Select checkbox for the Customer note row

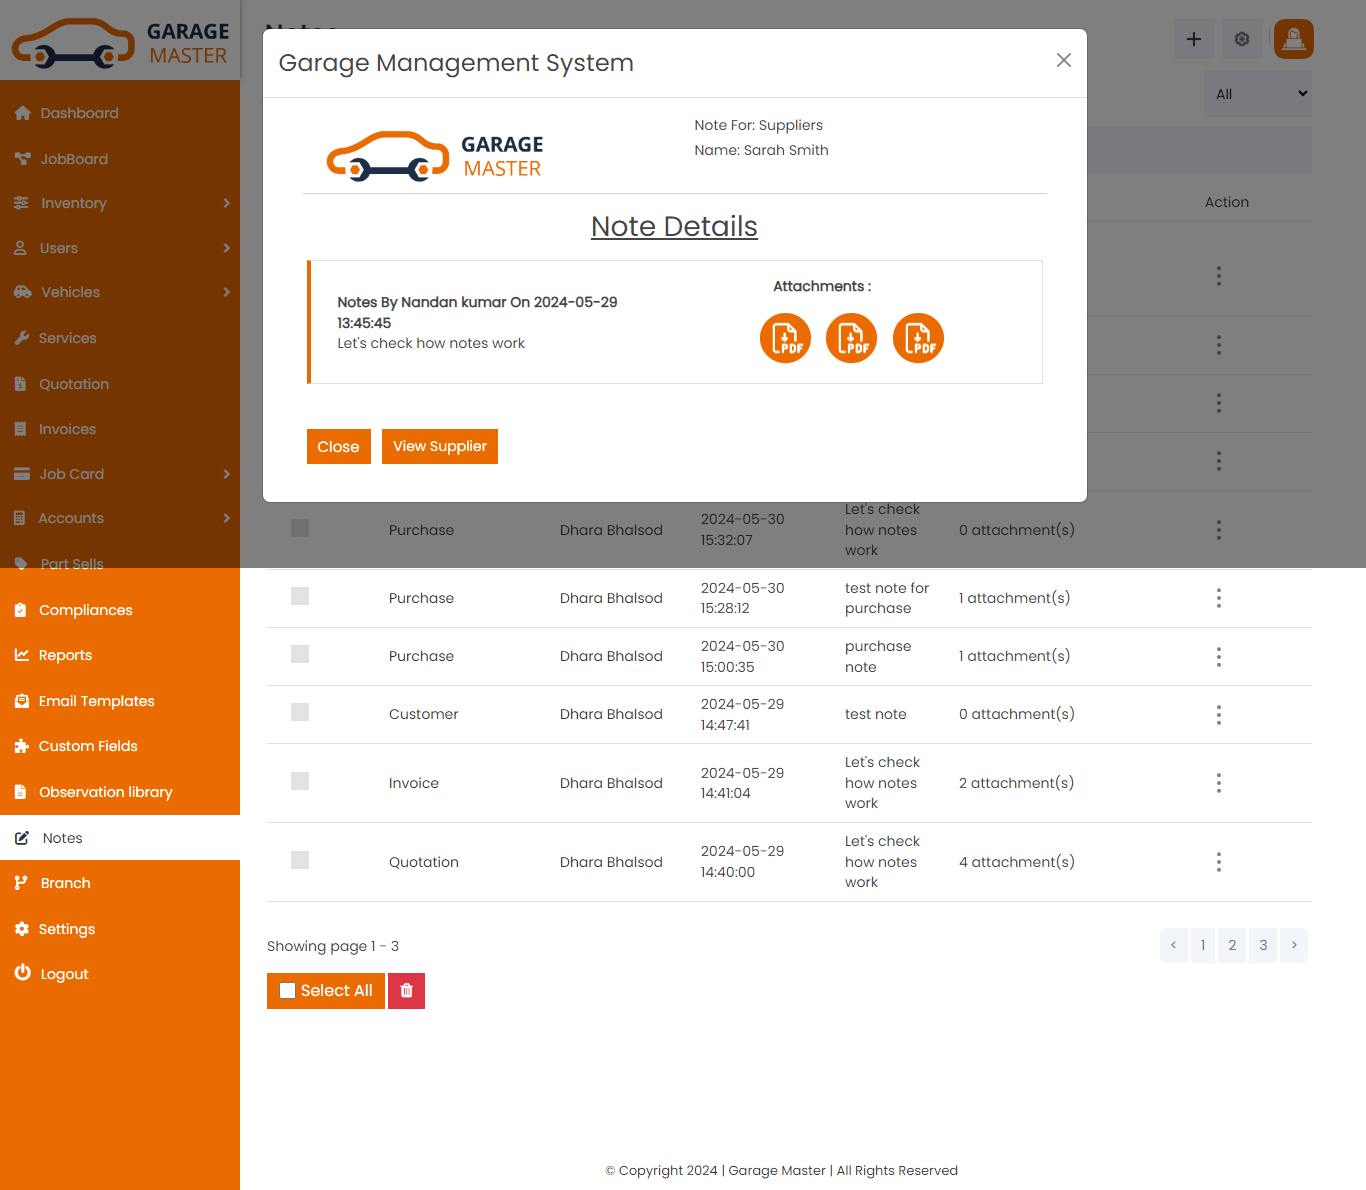tap(300, 713)
